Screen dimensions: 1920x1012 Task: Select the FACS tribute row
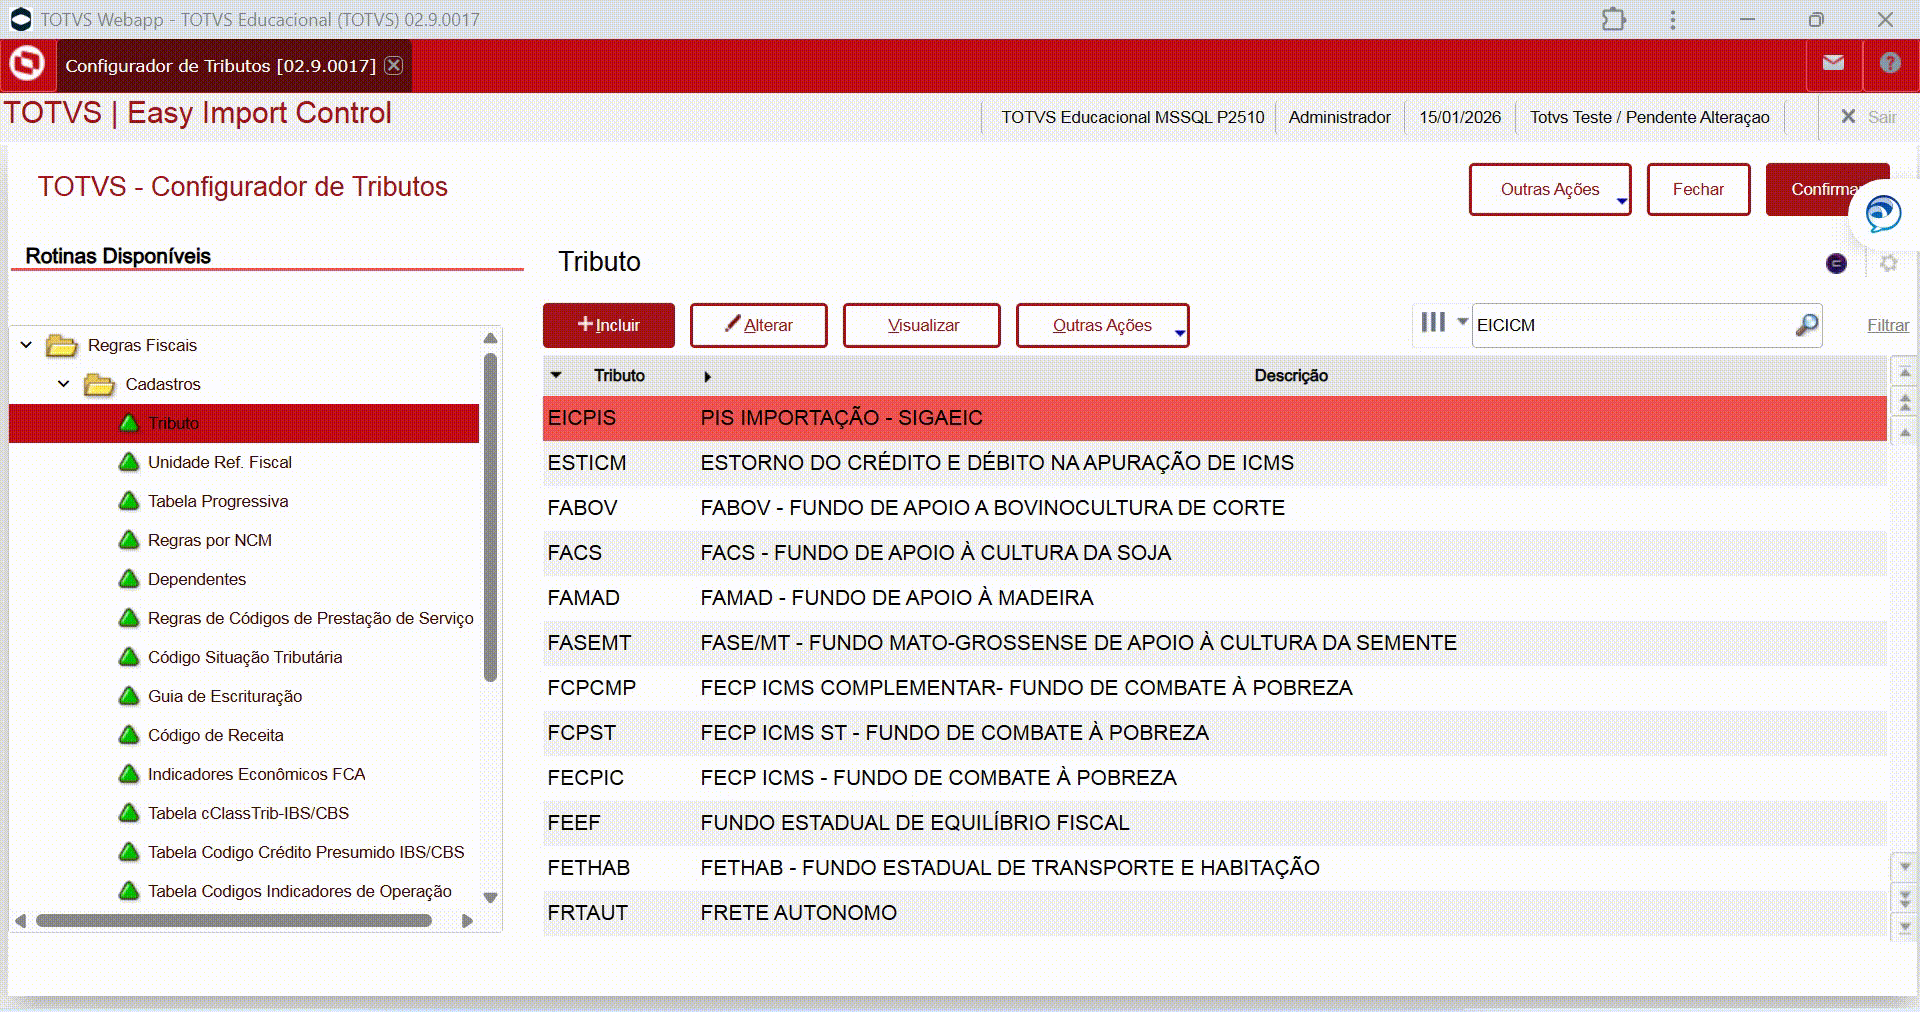[x=1214, y=553]
